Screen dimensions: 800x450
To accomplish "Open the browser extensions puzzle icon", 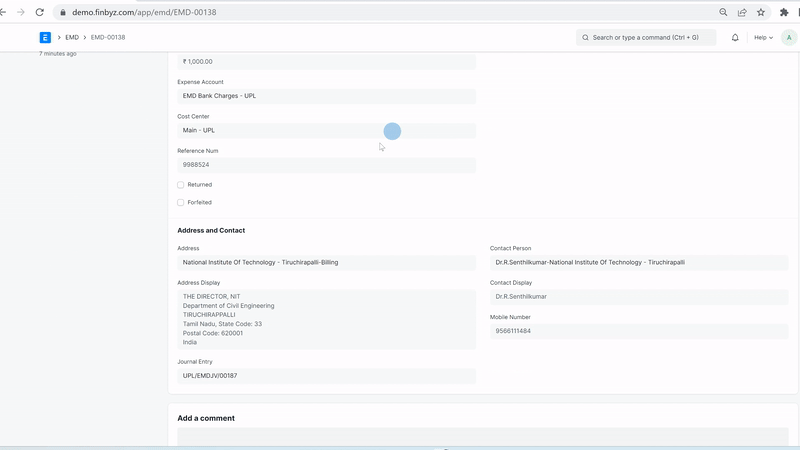I will [784, 12].
